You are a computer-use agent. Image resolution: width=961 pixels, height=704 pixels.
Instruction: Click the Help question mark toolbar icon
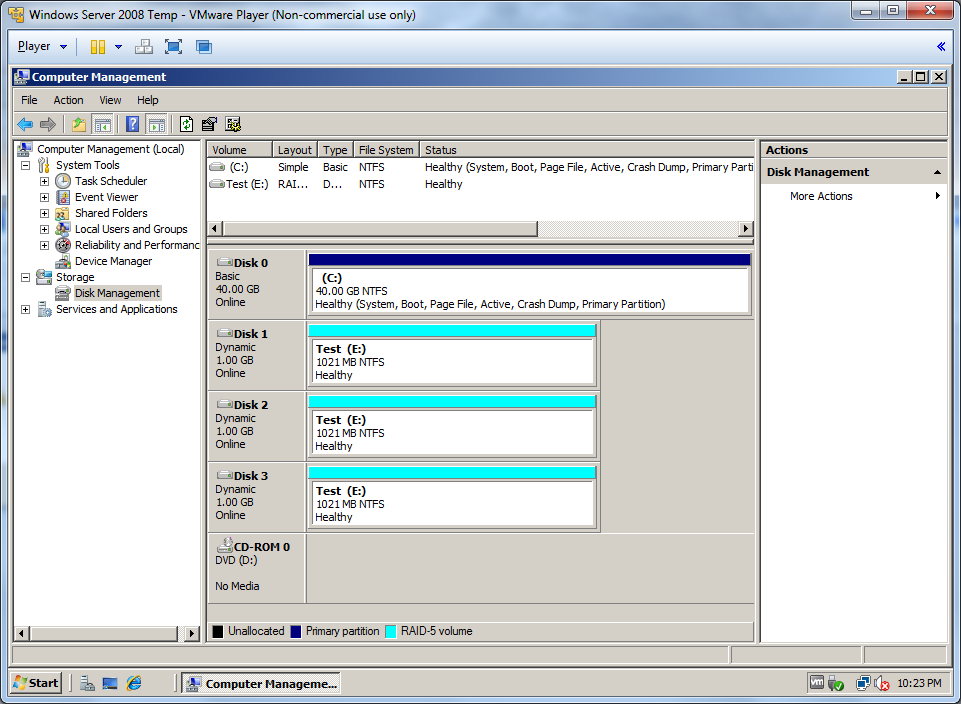132,124
